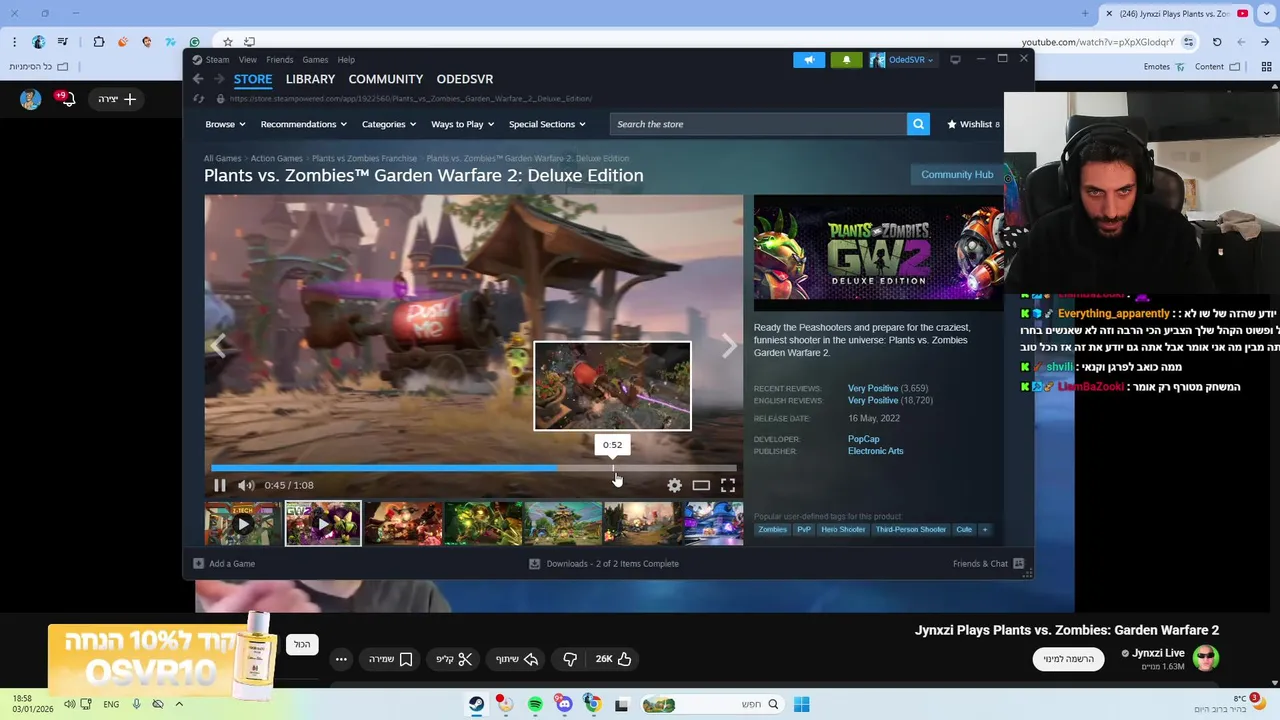Image resolution: width=1280 pixels, height=720 pixels.
Task: Open the Help menu in Steam
Action: click(x=346, y=60)
